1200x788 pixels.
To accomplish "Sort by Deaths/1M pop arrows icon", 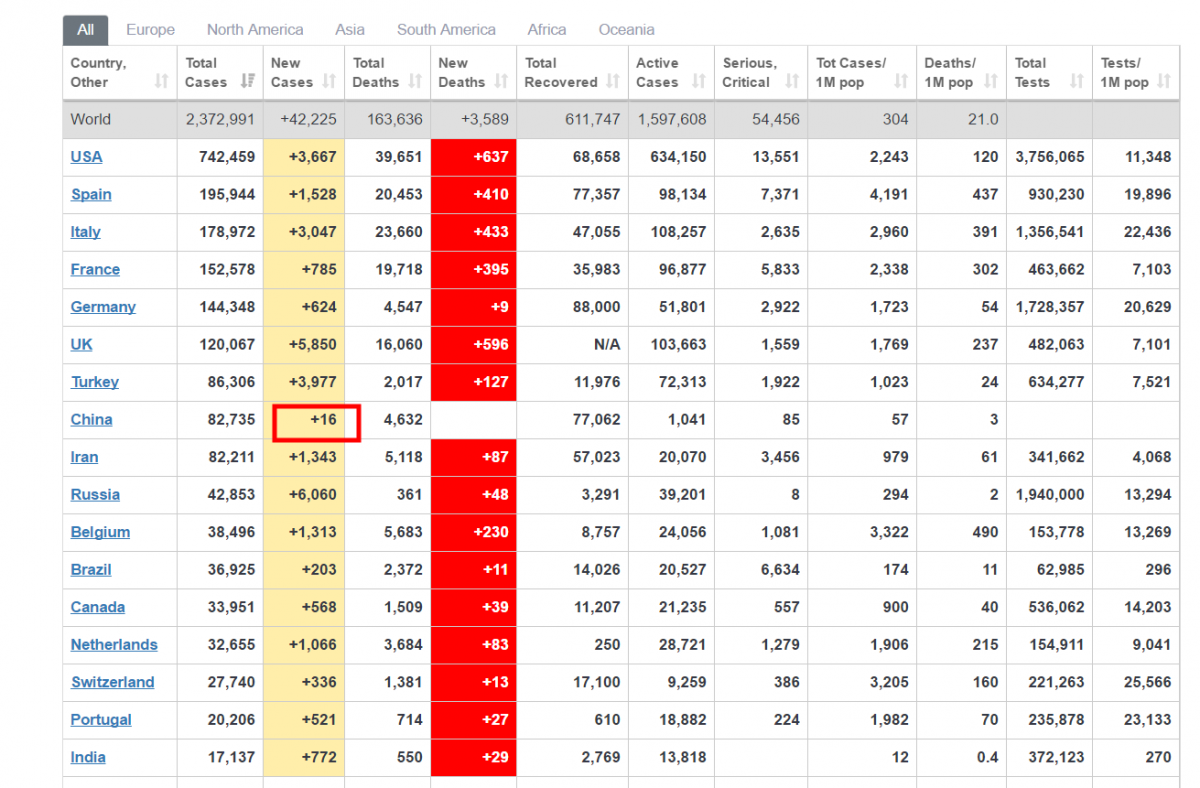I will pos(992,82).
